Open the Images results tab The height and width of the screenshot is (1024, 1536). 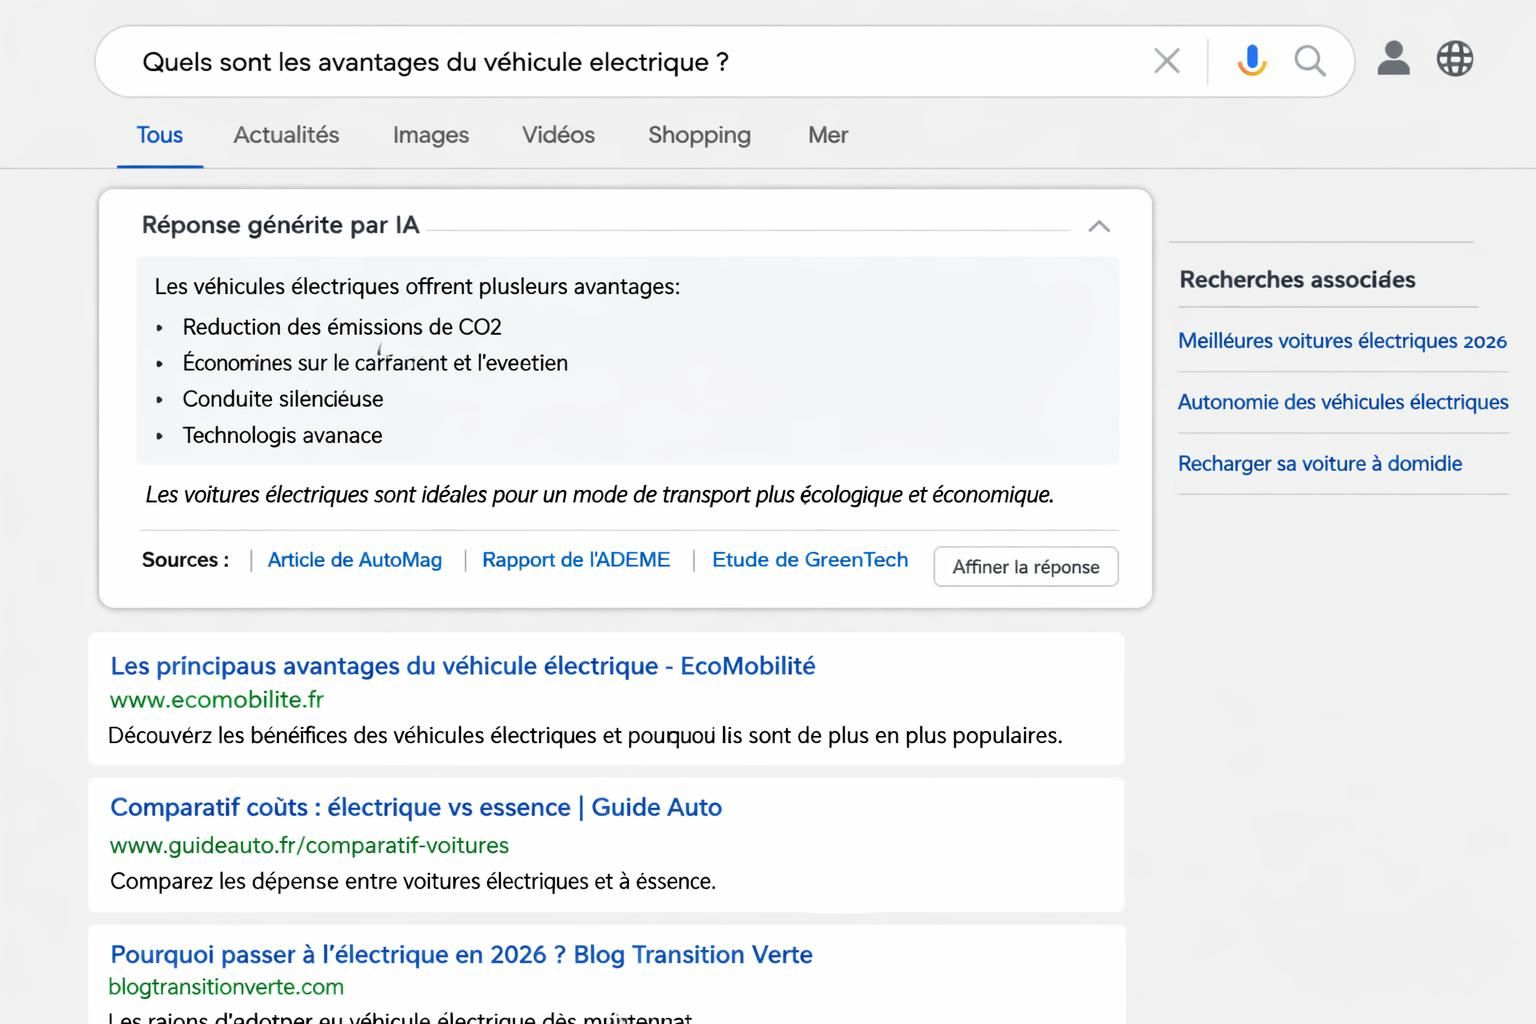click(430, 135)
